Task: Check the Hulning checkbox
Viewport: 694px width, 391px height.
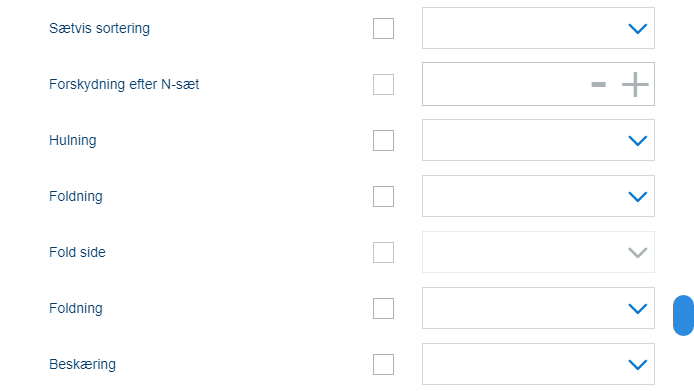Action: coord(383,140)
